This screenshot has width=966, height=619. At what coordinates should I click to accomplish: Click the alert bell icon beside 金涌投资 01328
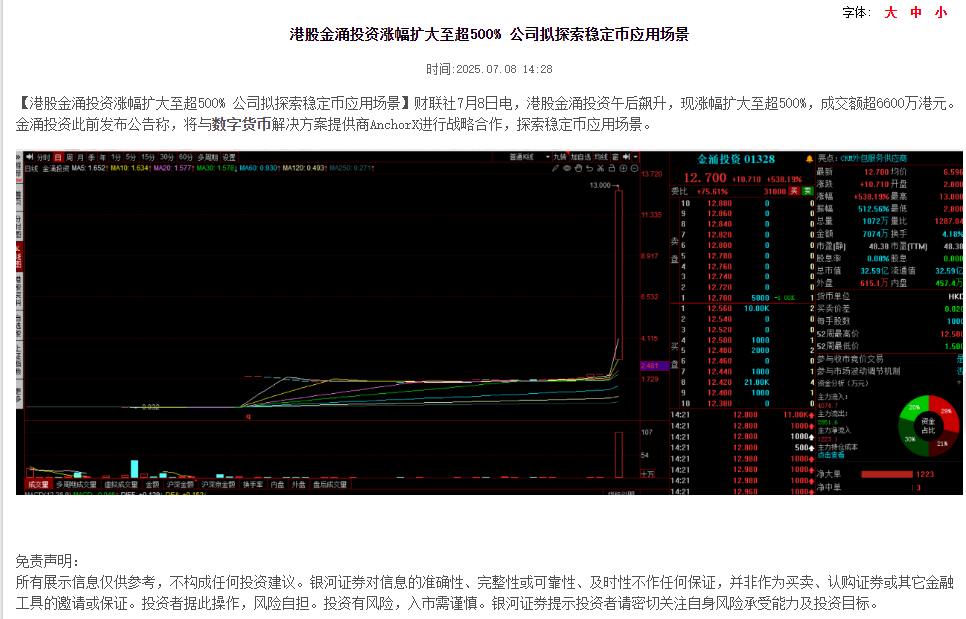point(810,159)
